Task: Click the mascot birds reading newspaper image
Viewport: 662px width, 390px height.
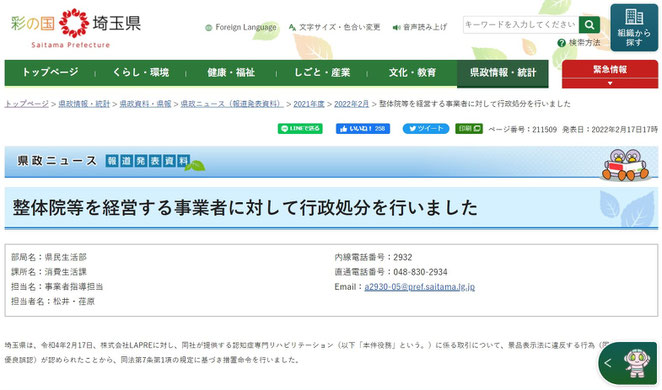Action: coord(625,164)
